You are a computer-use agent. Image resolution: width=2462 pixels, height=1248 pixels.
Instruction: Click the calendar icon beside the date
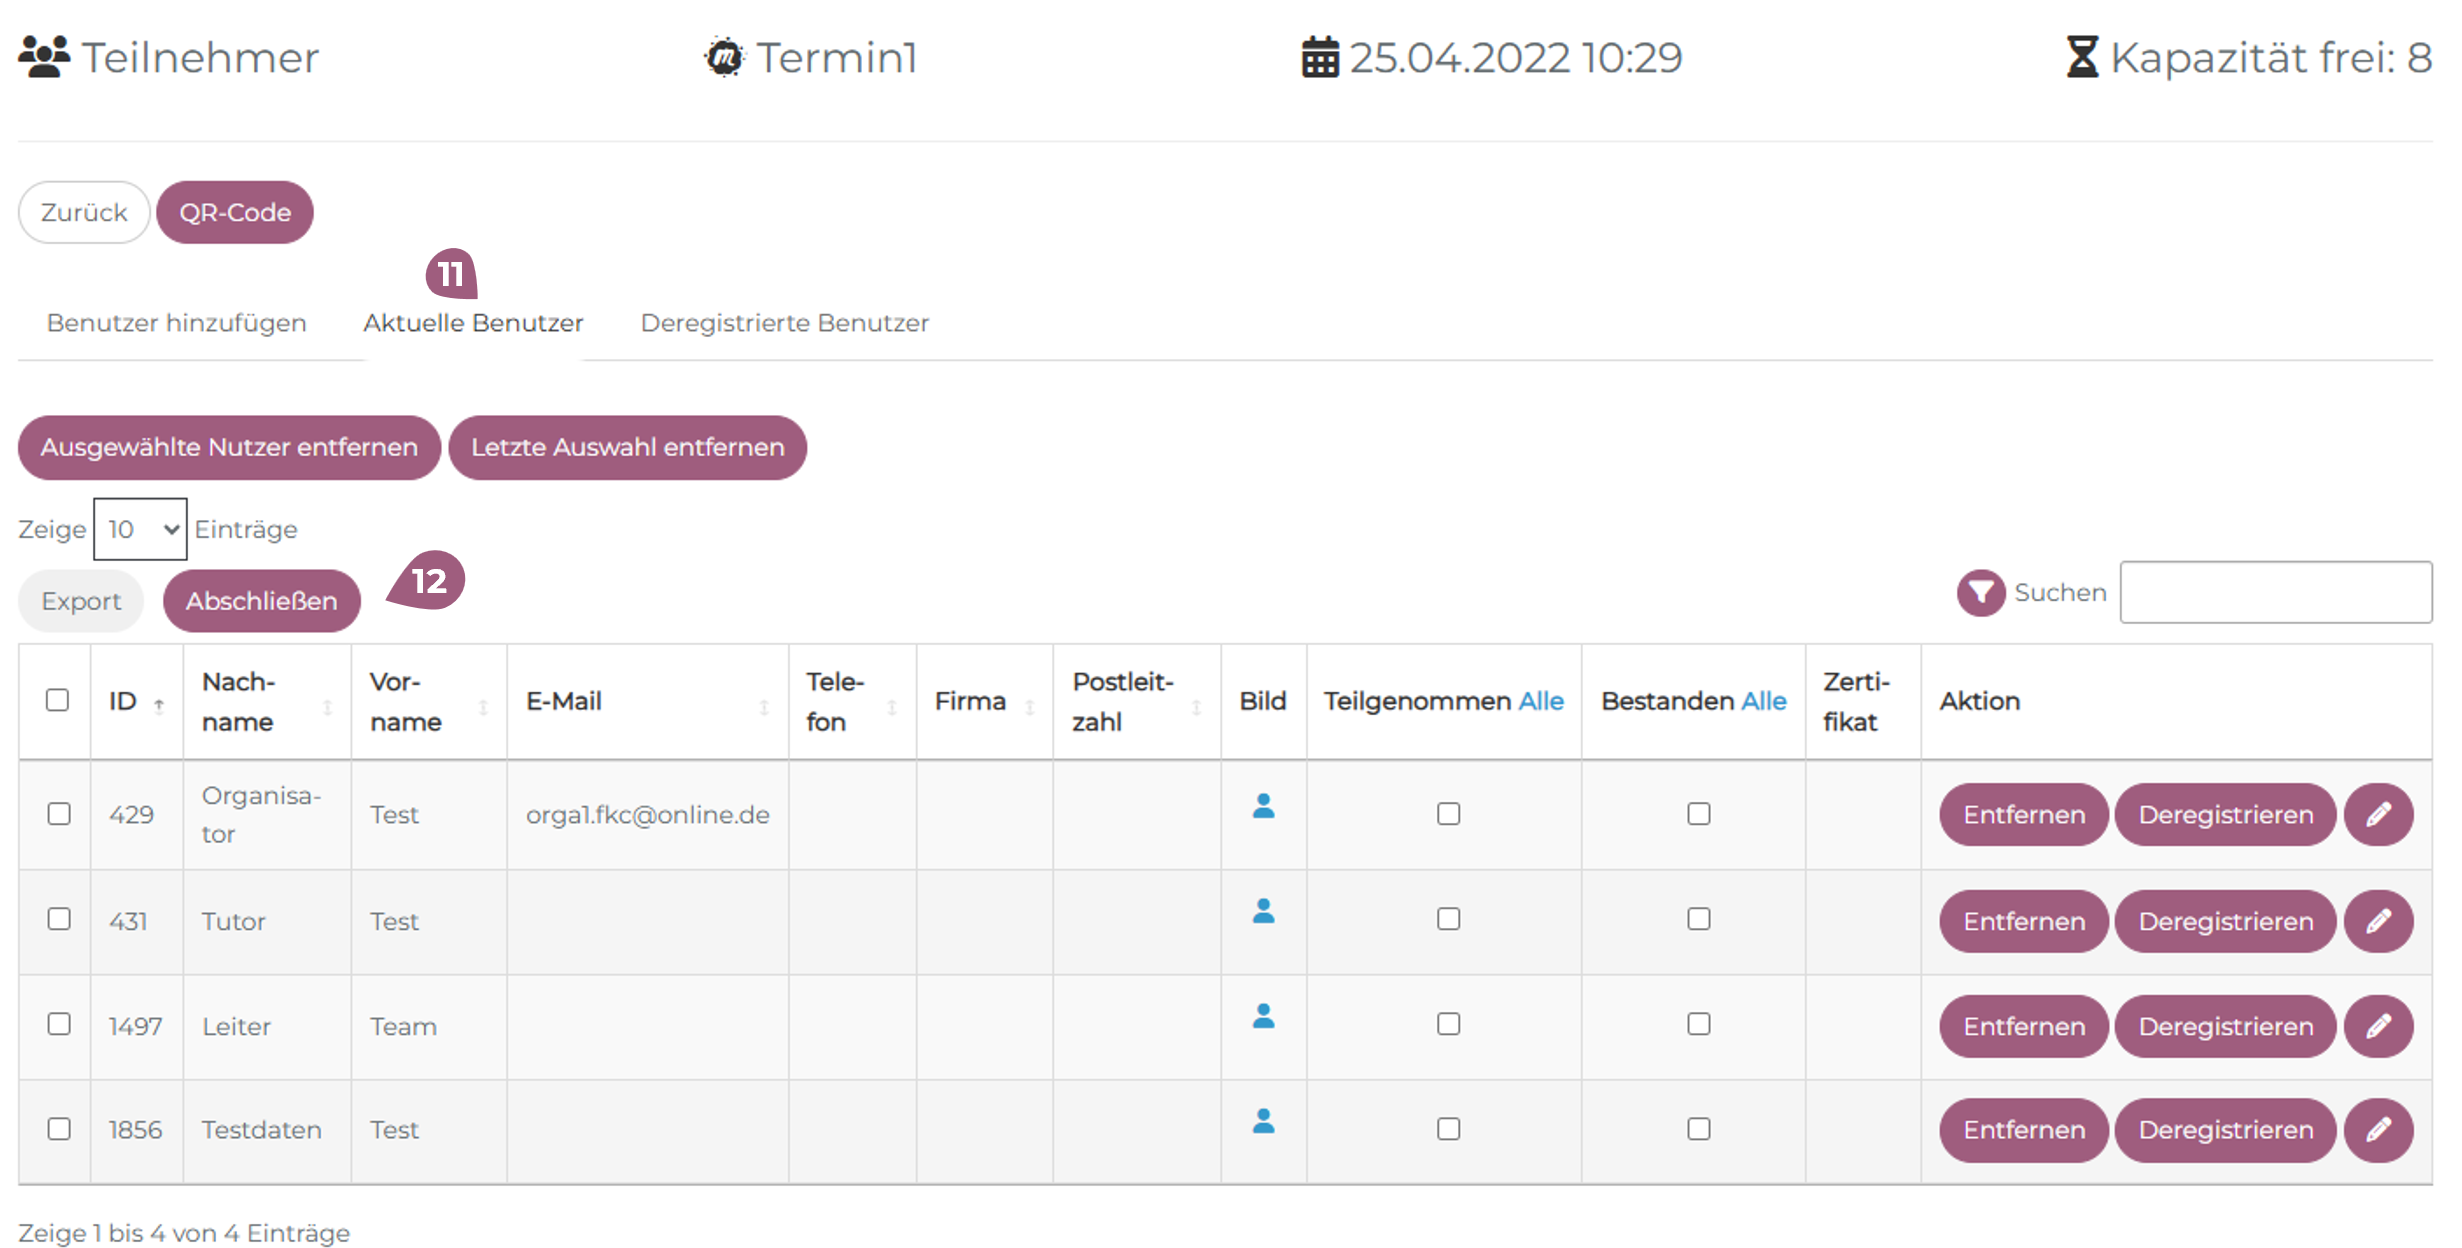pyautogui.click(x=1319, y=57)
